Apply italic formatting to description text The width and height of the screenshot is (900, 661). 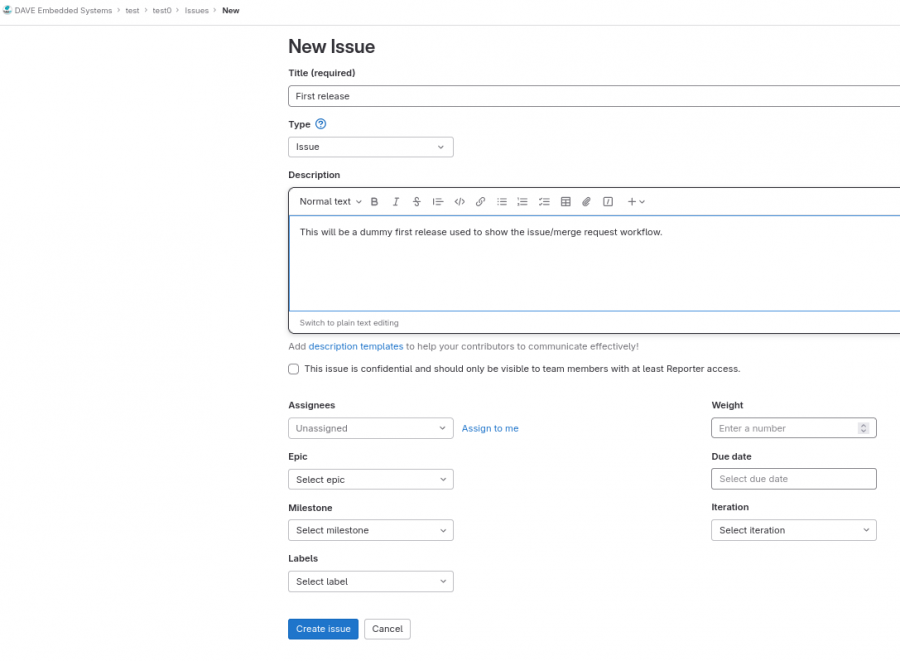tap(396, 202)
